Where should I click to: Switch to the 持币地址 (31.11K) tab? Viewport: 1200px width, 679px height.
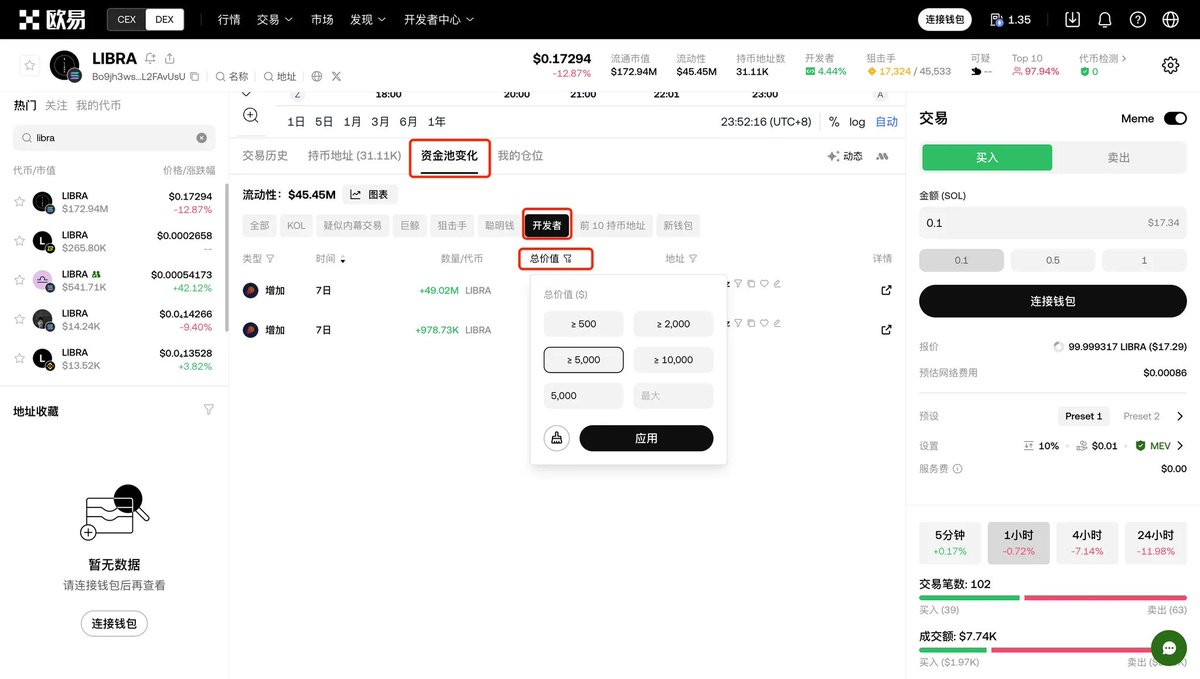click(x=354, y=156)
